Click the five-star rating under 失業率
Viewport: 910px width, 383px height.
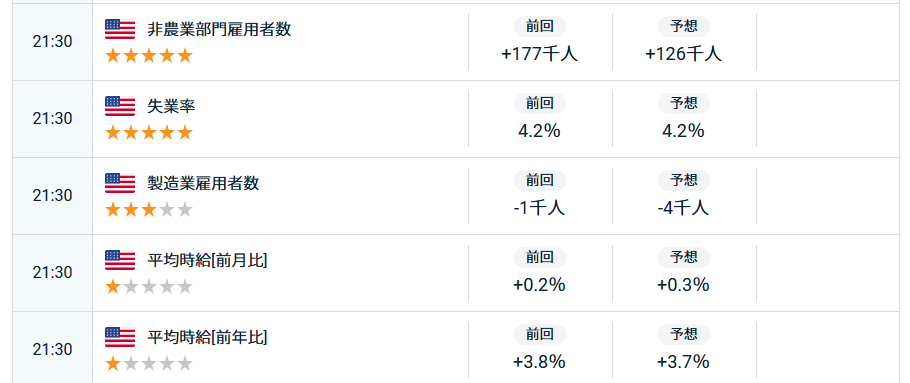149,133
